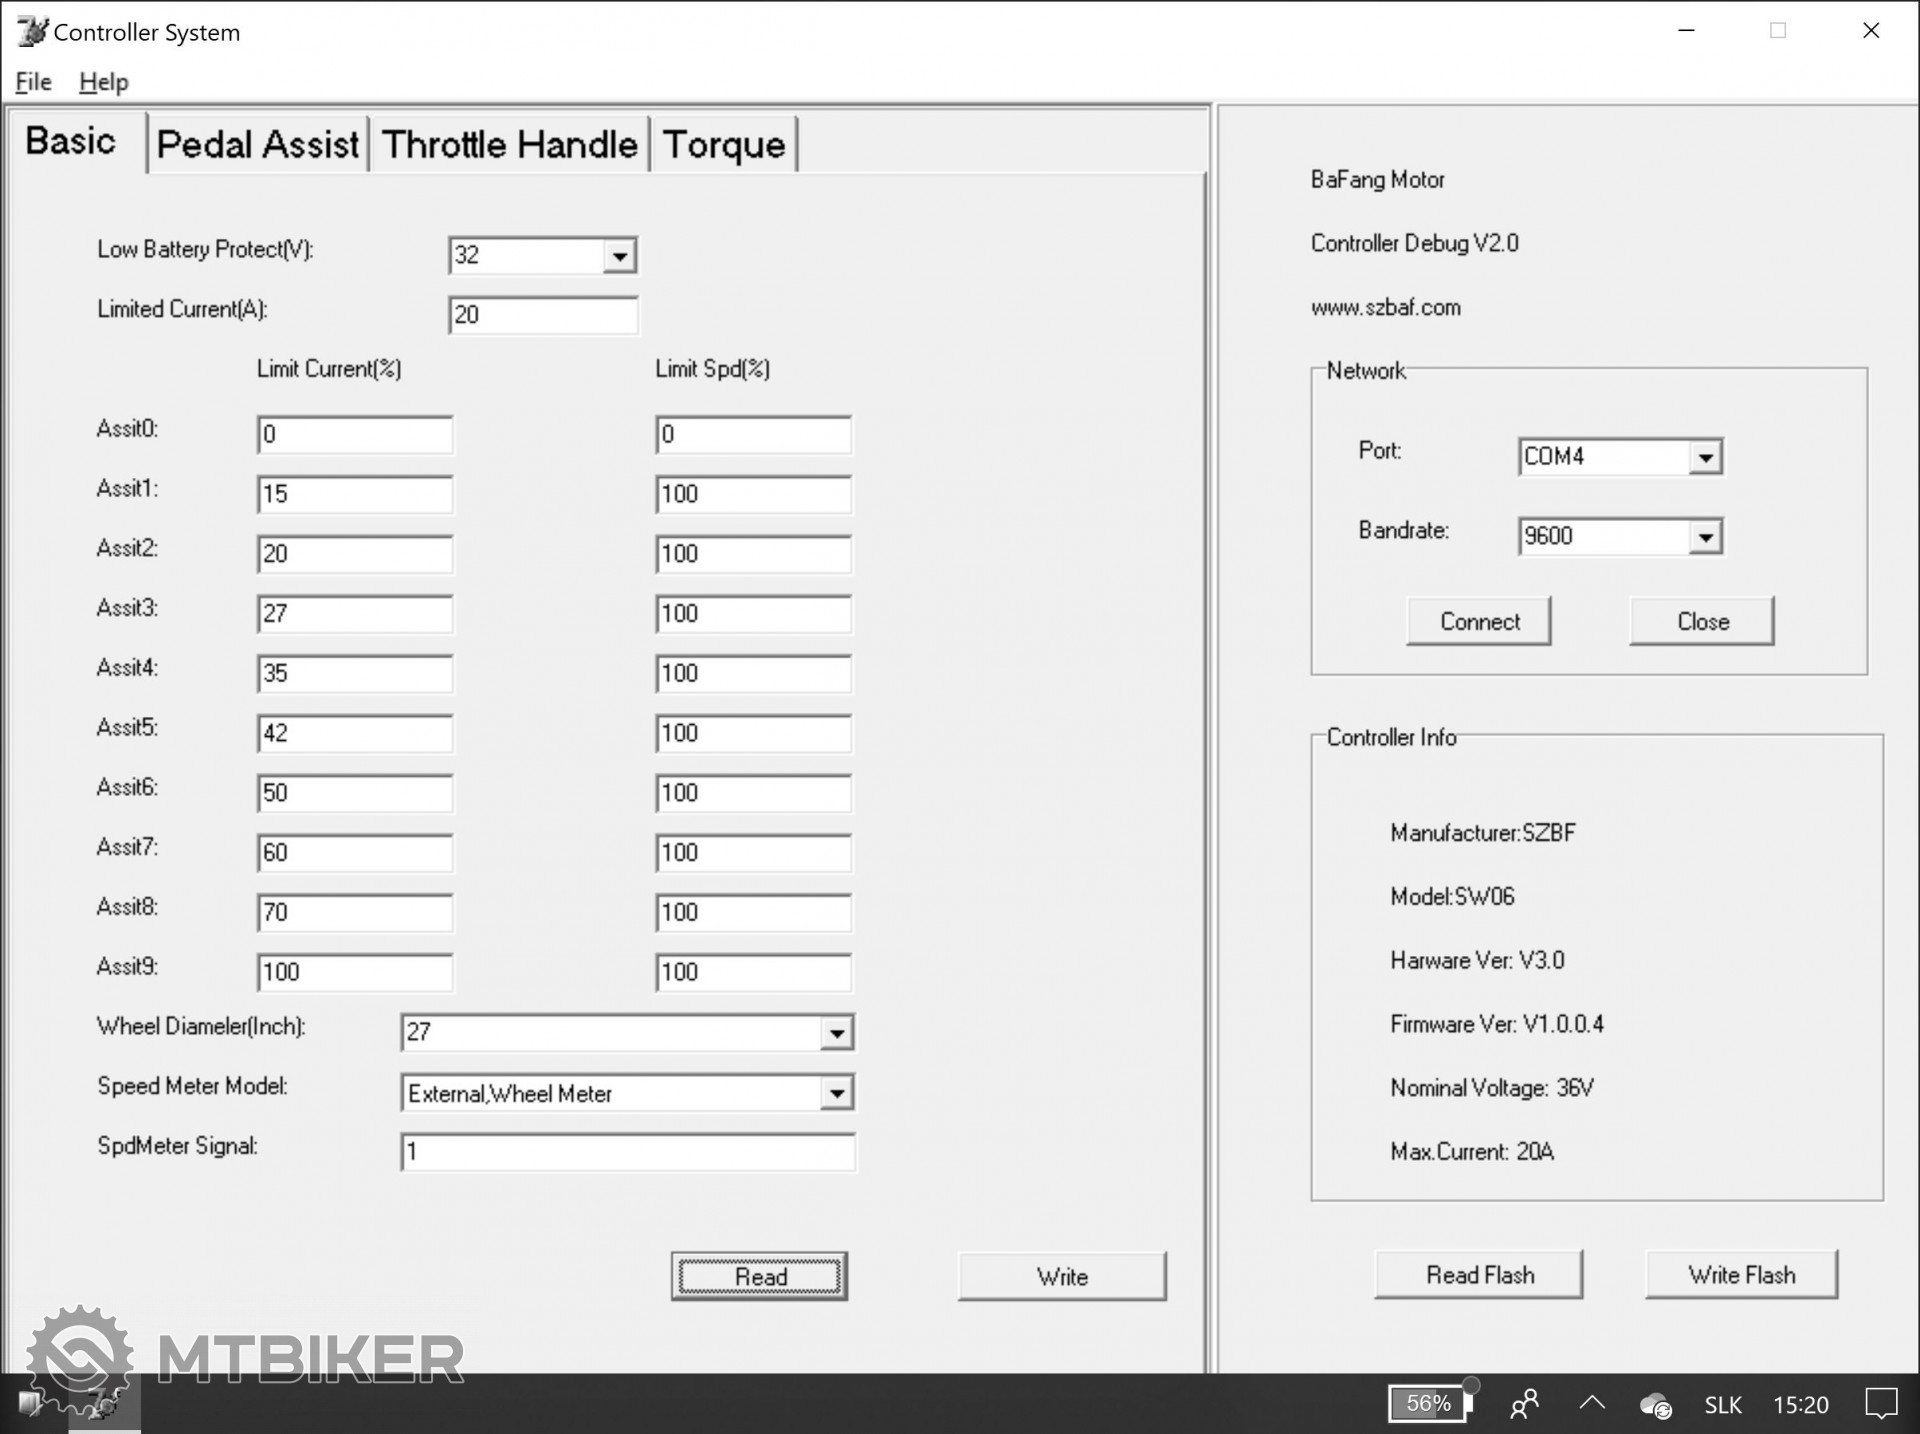Open the notification center icon
Viewport: 1920px width, 1434px height.
click(x=1881, y=1404)
